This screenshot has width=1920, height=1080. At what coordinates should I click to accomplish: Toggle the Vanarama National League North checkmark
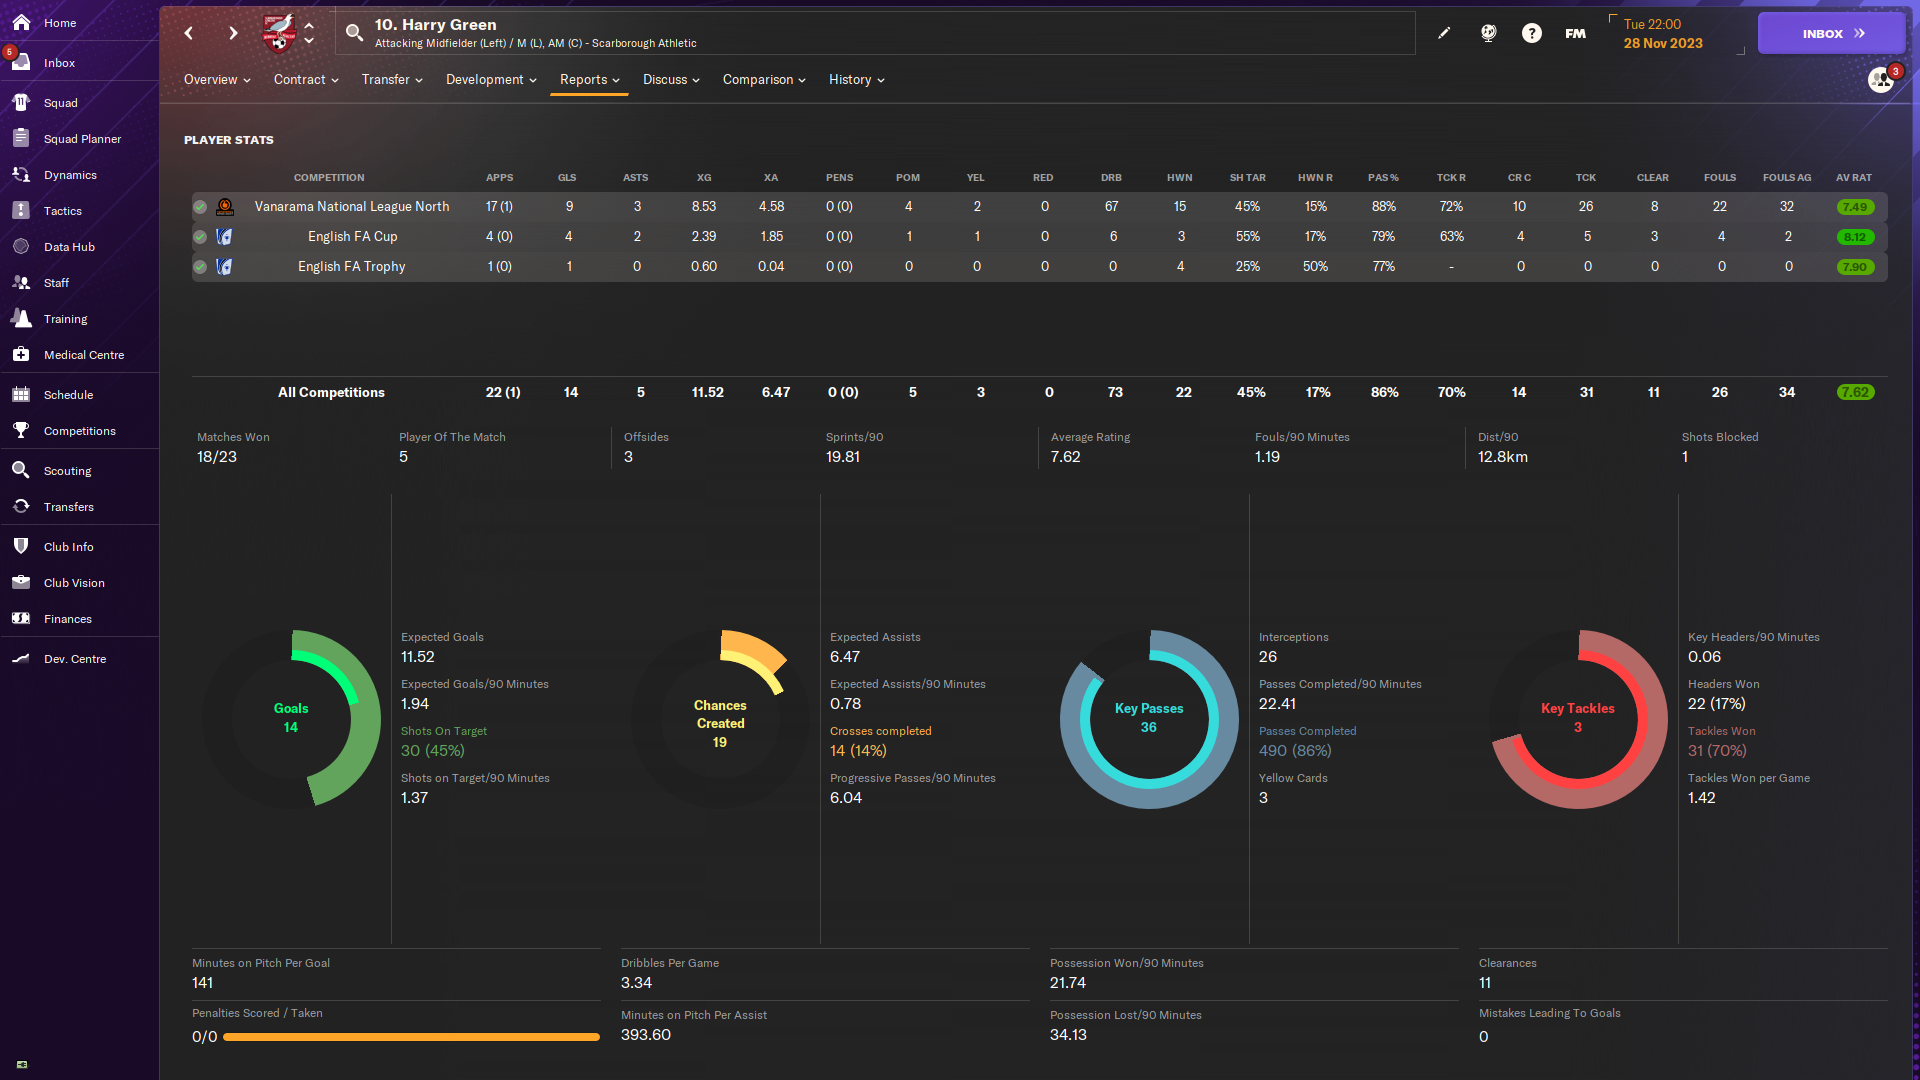tap(200, 207)
